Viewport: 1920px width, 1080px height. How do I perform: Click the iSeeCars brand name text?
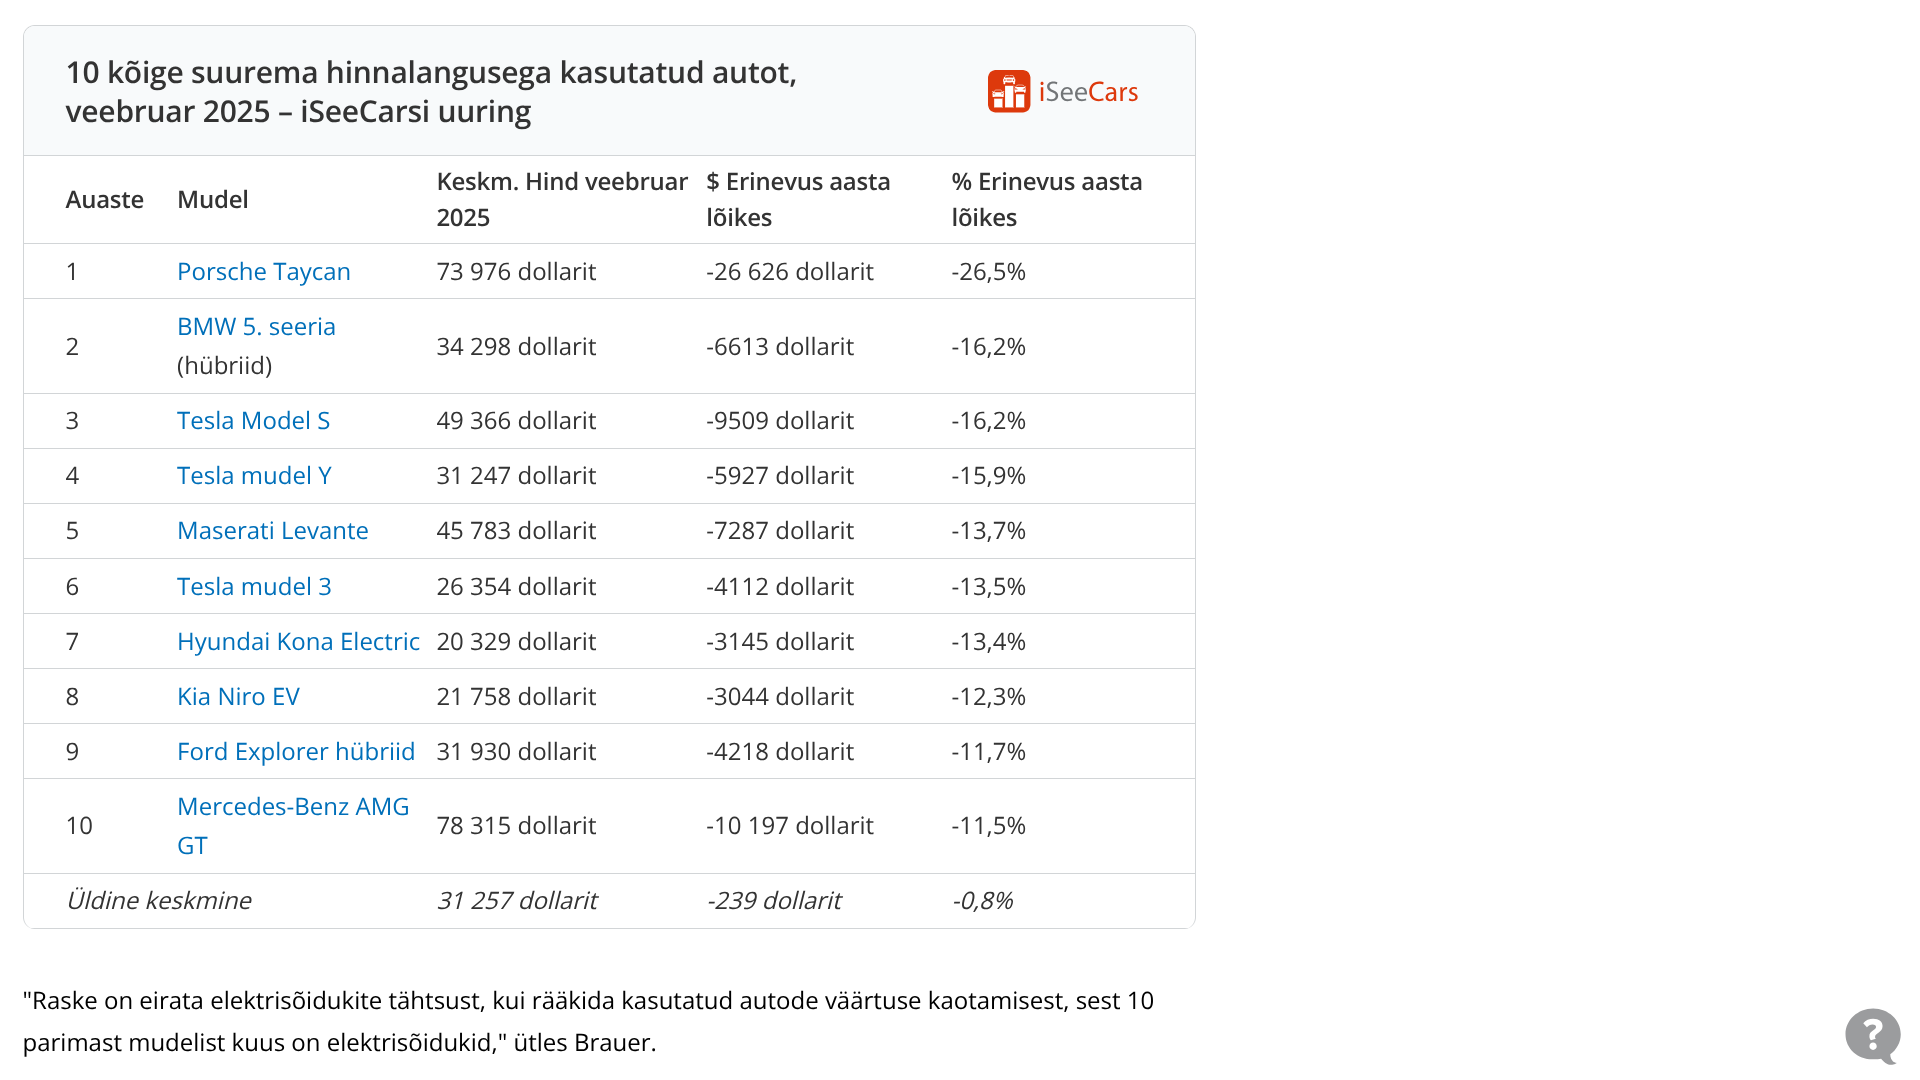(1088, 92)
